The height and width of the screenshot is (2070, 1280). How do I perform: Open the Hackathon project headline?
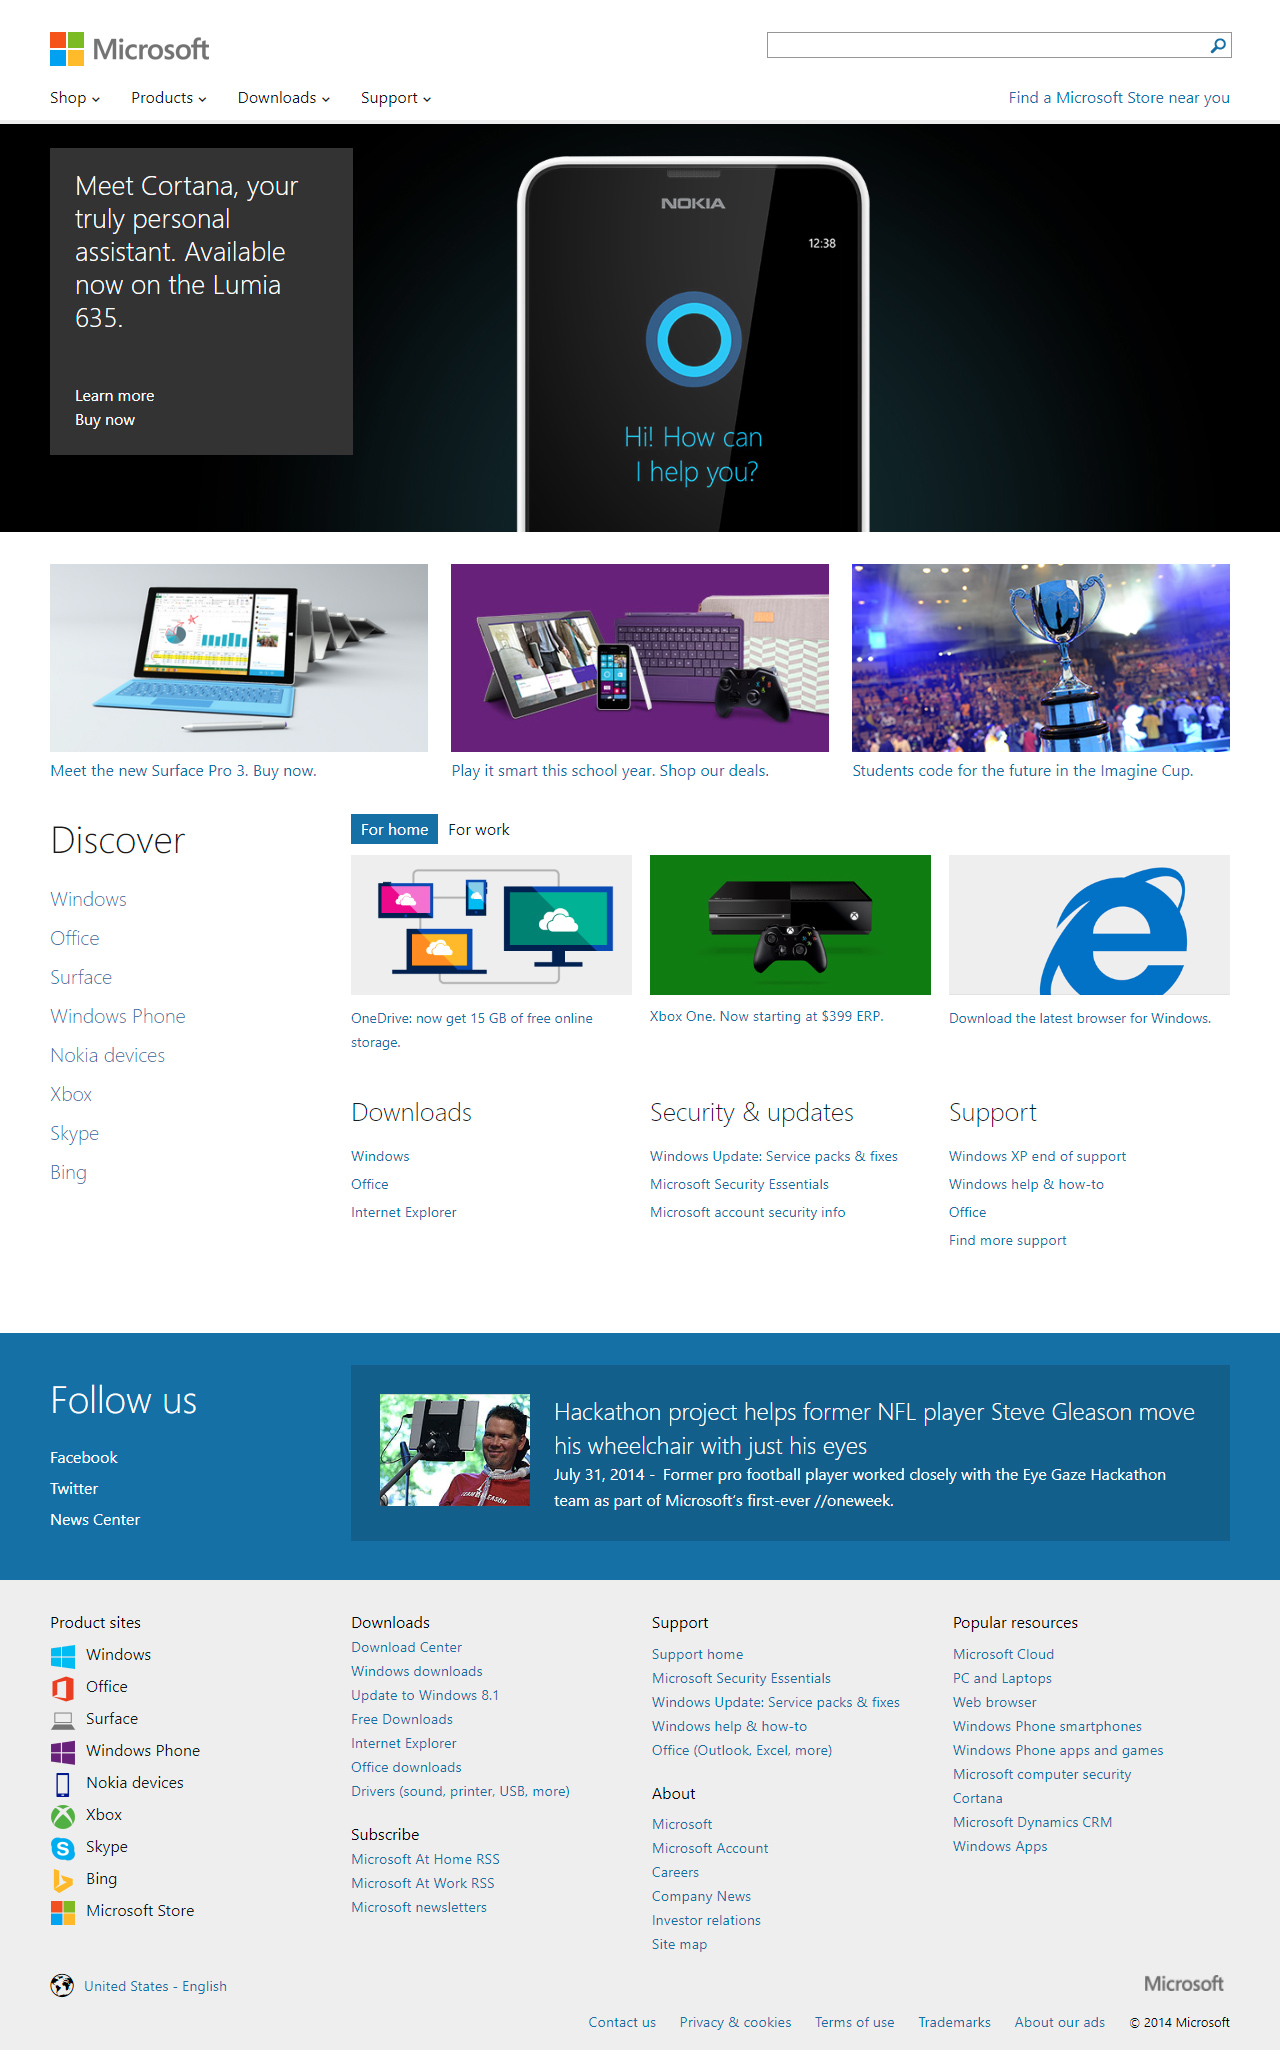pos(874,1429)
